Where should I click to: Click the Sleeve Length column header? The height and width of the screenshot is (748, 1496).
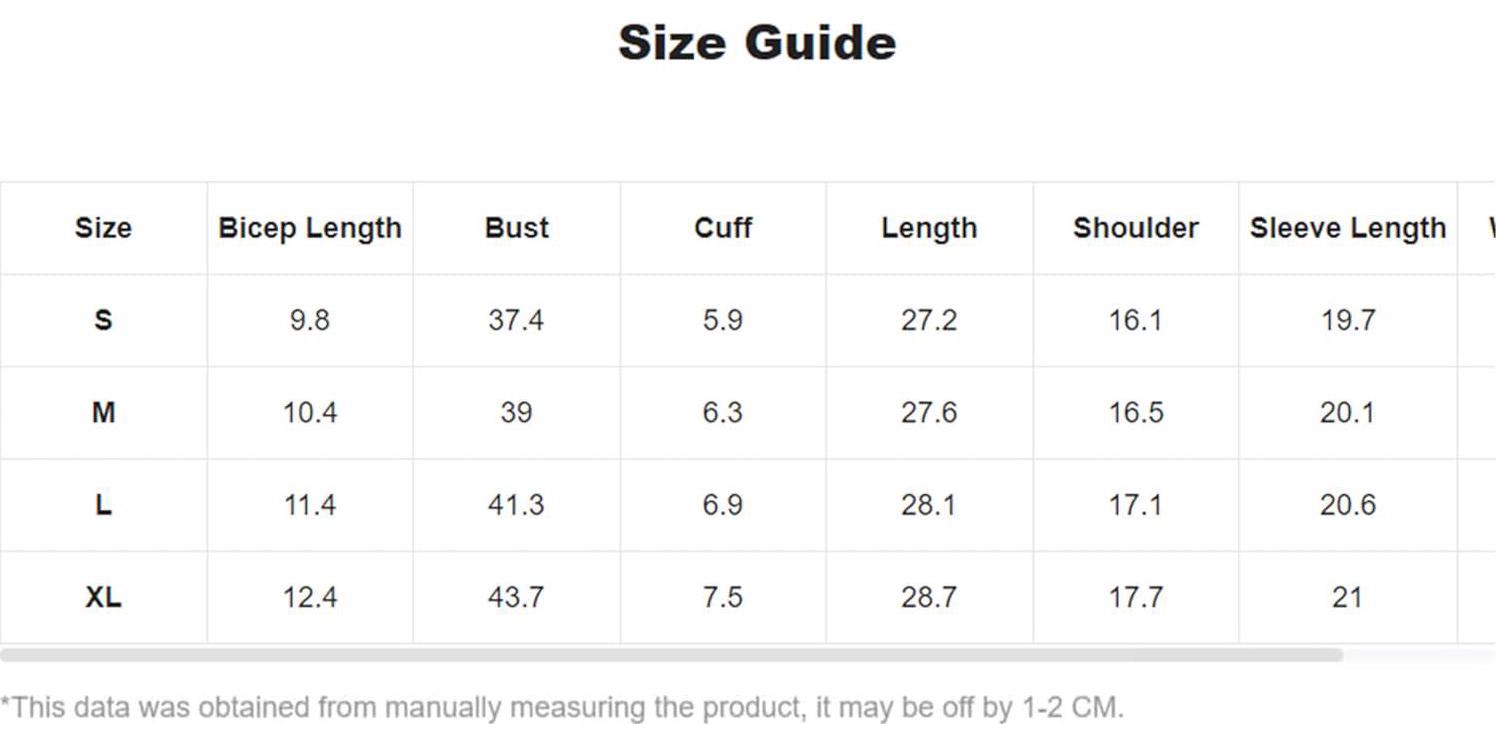[x=1347, y=228]
